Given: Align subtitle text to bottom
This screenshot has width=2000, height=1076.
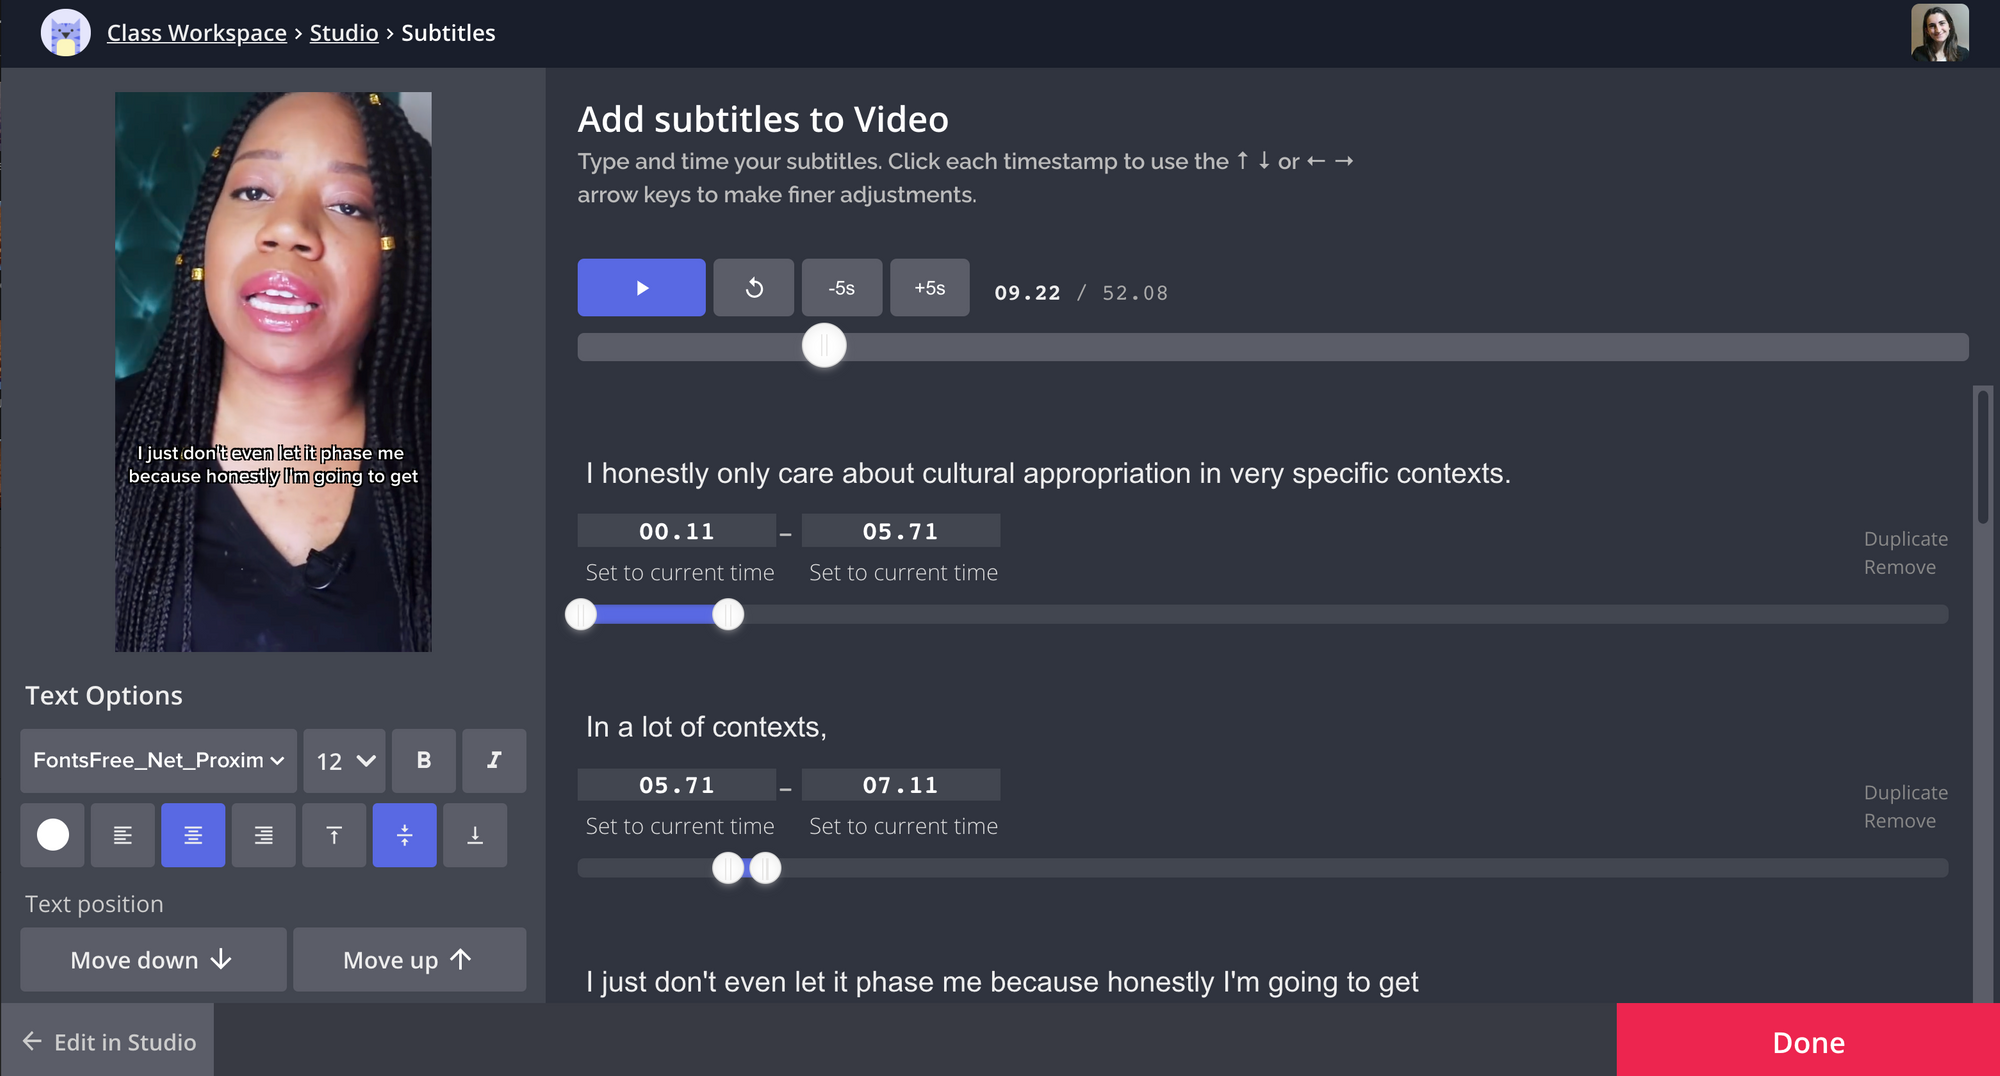Looking at the screenshot, I should click(475, 835).
